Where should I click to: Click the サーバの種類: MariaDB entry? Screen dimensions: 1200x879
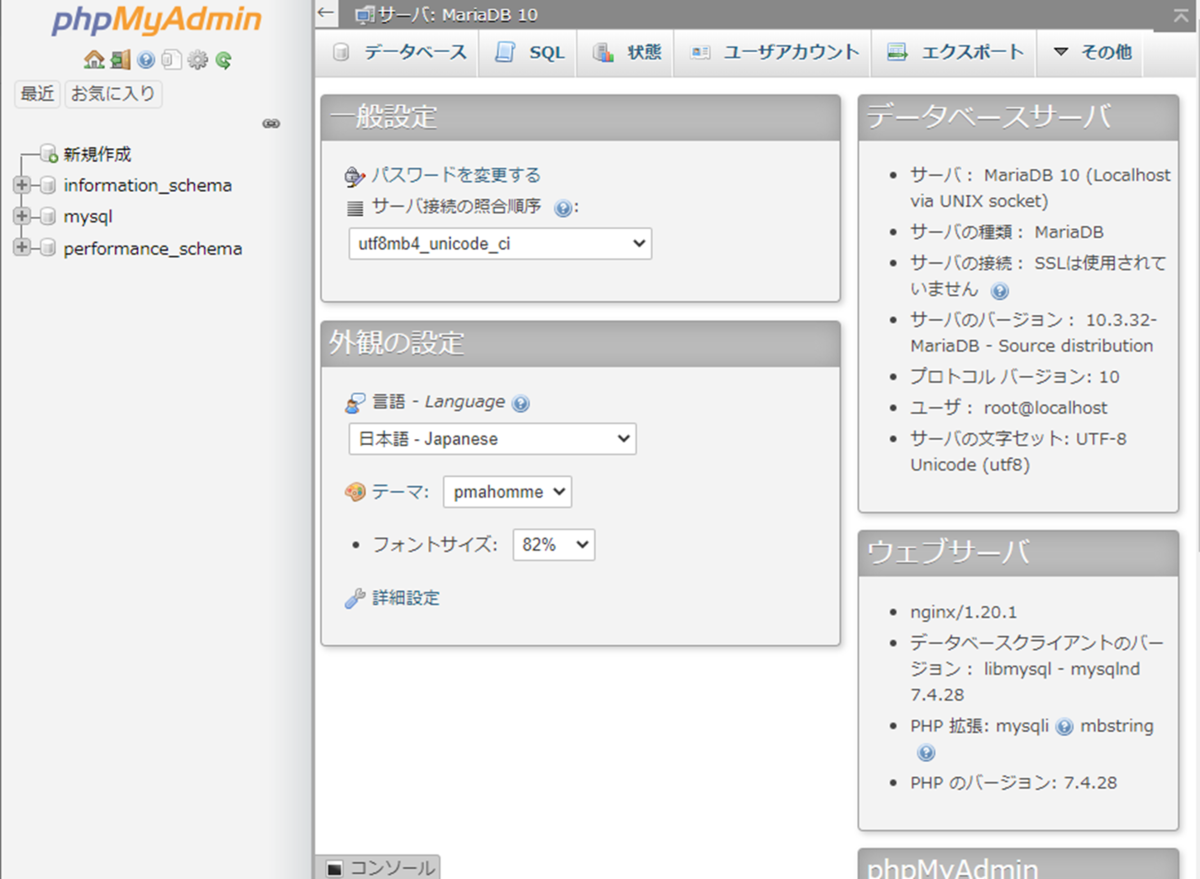click(x=1007, y=232)
